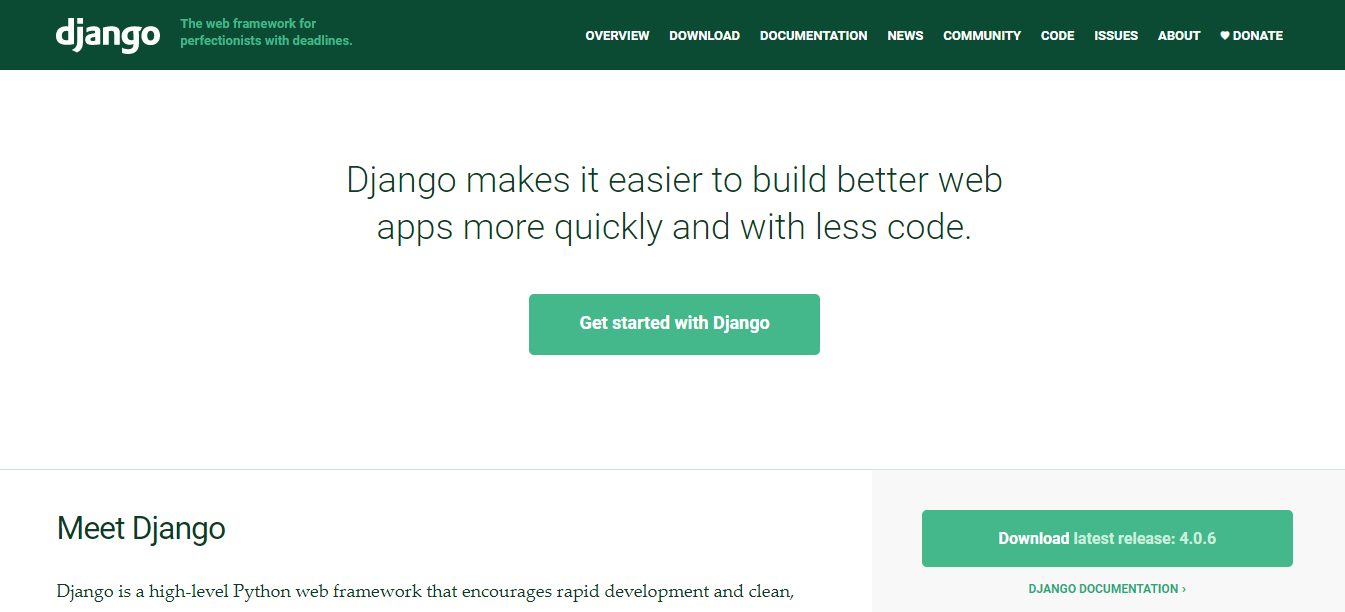Download latest release 4.0.6
The height and width of the screenshot is (612, 1345).
click(1107, 539)
